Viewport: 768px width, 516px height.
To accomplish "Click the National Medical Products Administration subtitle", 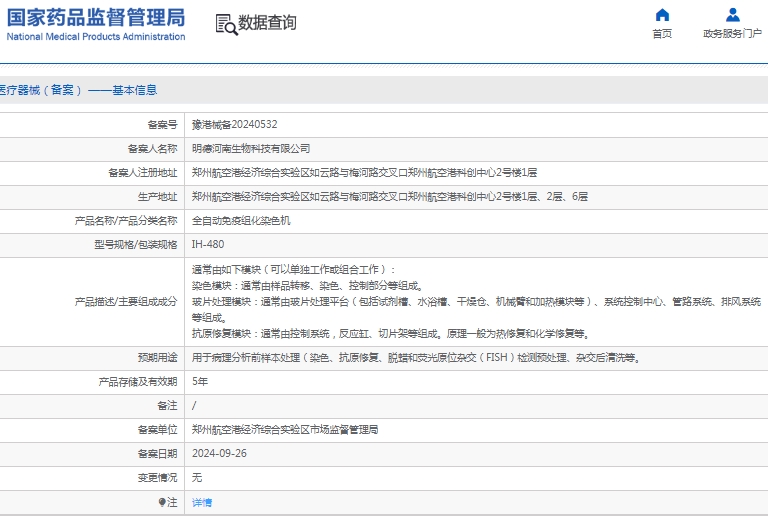I will pyautogui.click(x=96, y=37).
